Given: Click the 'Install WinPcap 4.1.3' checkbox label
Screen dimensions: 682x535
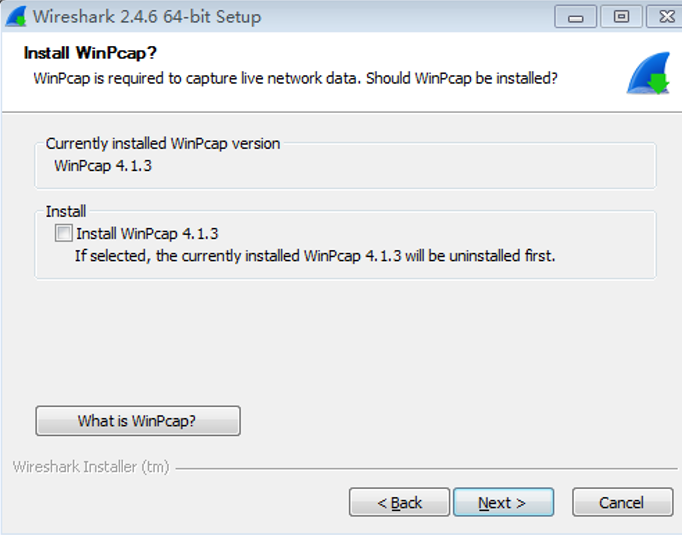Looking at the screenshot, I should (x=147, y=234).
